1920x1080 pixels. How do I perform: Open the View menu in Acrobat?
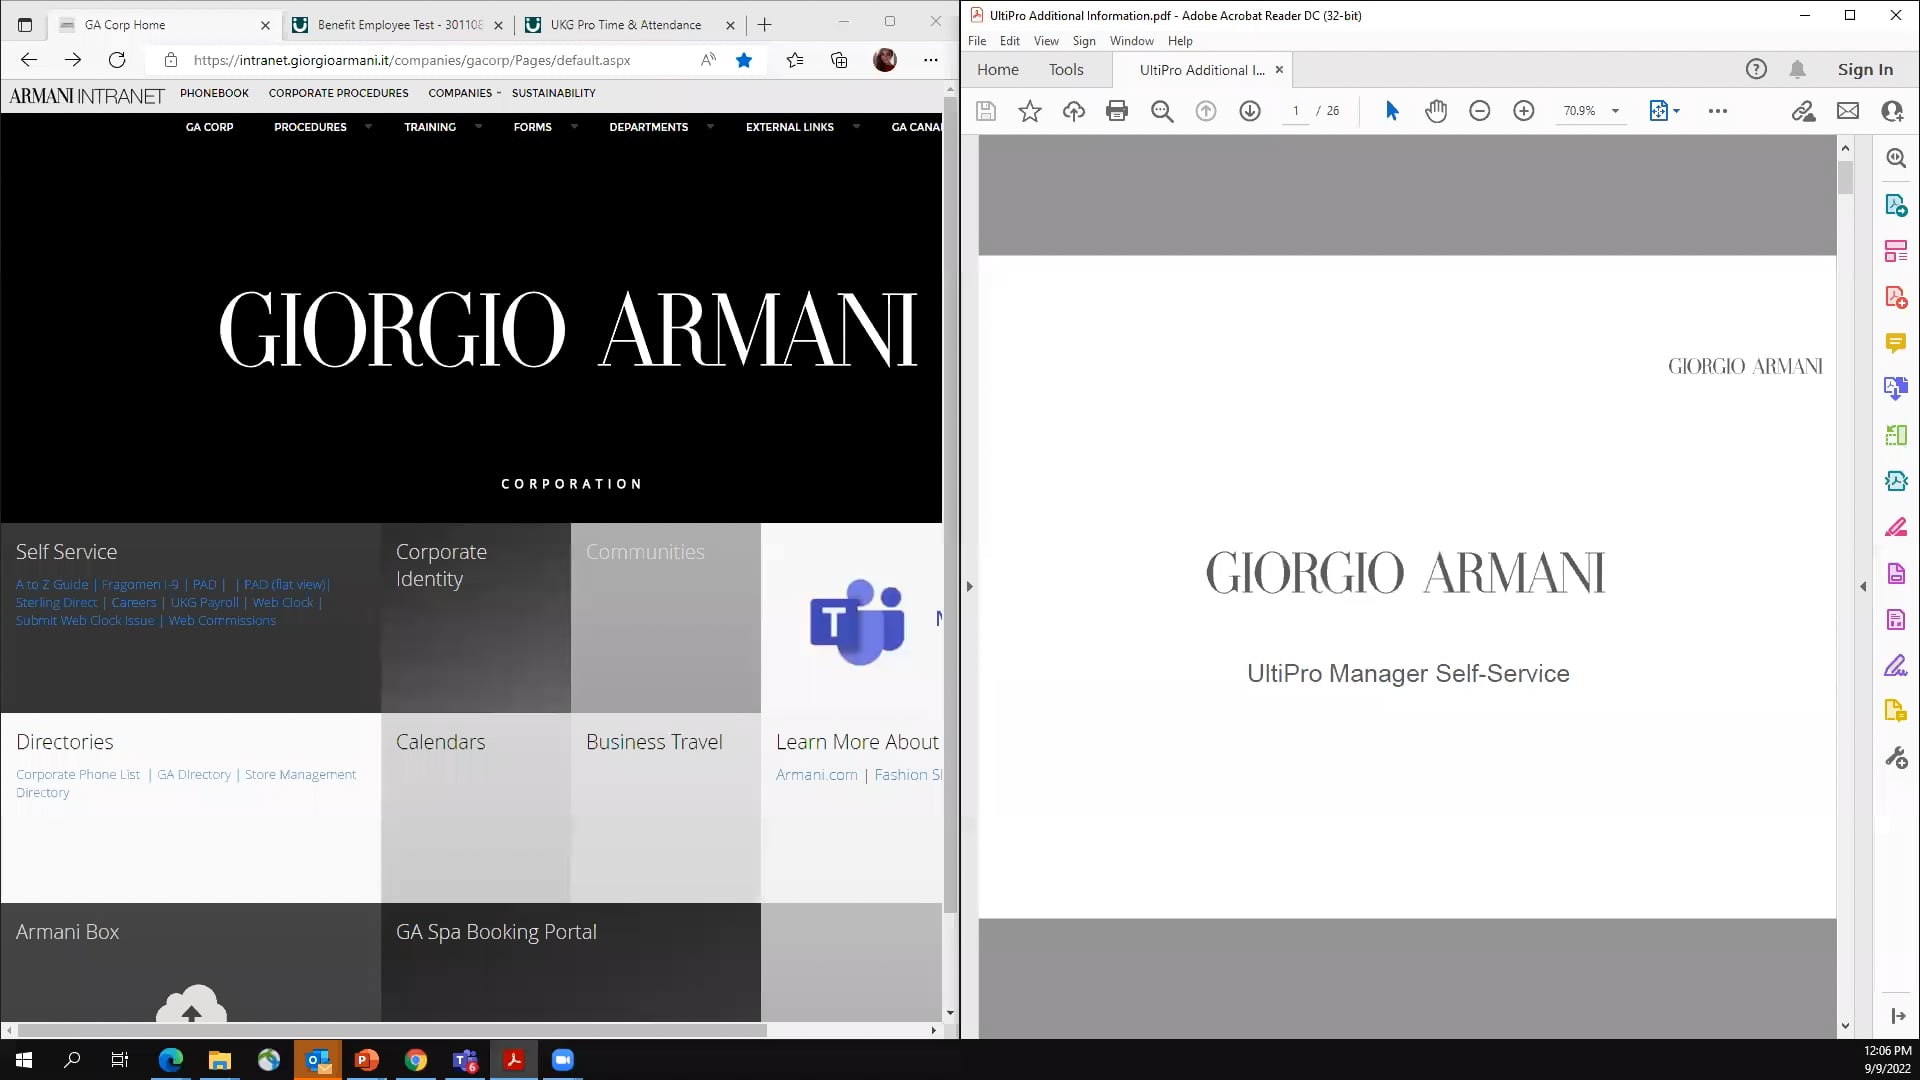(x=1046, y=41)
